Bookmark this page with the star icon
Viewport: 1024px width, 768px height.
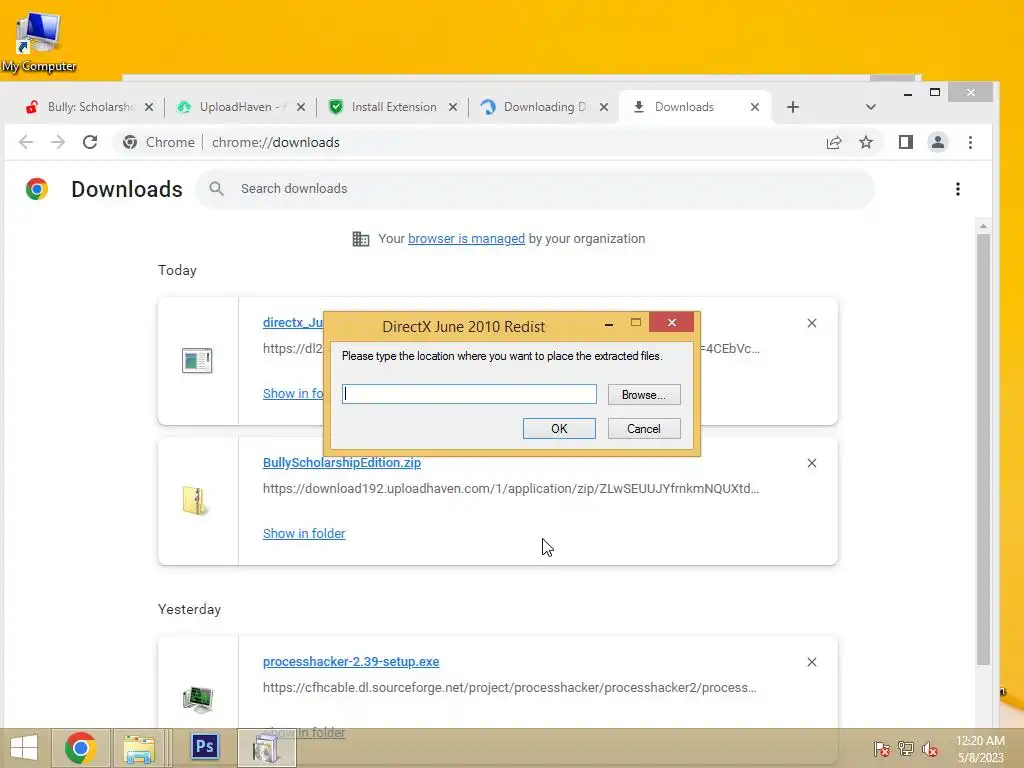click(x=866, y=142)
